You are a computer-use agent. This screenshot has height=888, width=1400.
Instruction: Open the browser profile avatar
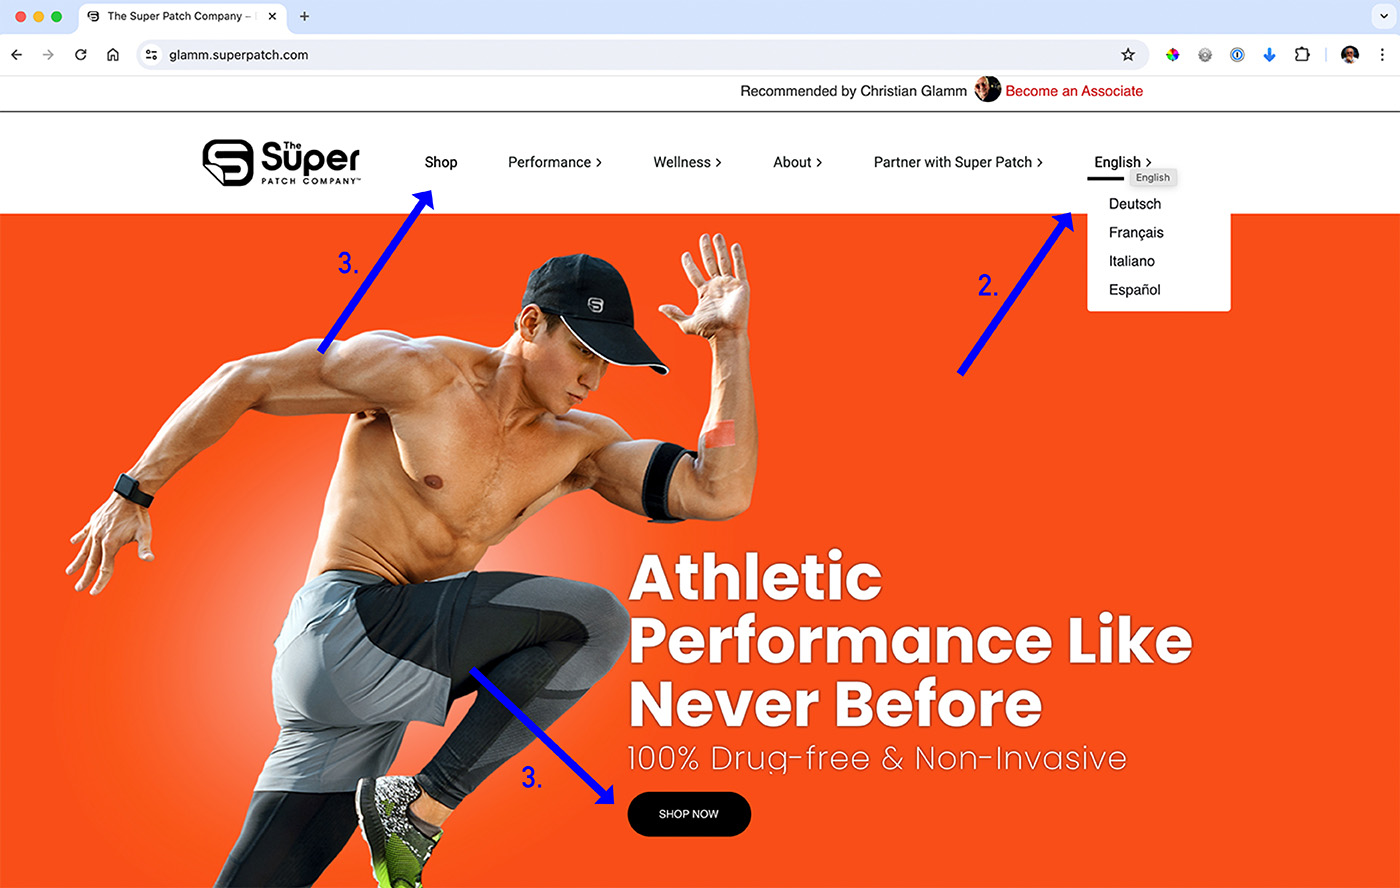click(1350, 55)
